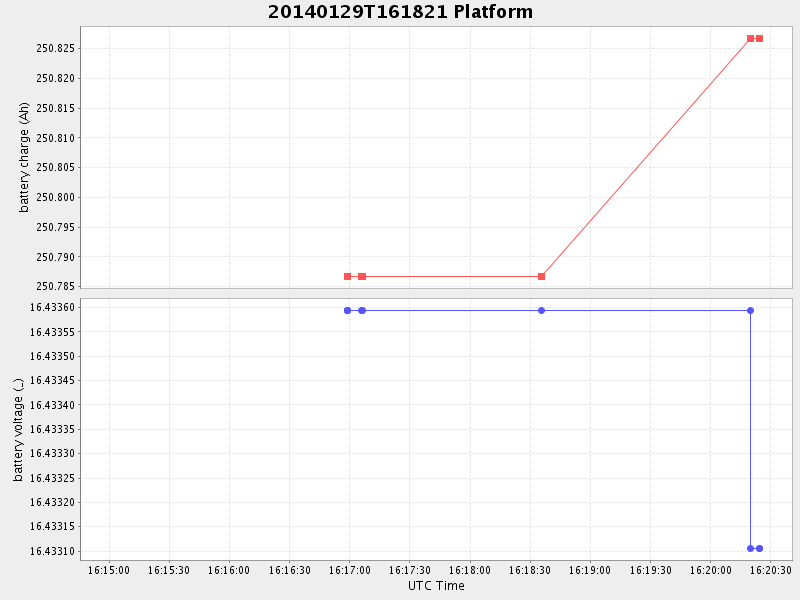Select blue circle marker near 16:18:35
This screenshot has height=600, width=800.
point(541,310)
